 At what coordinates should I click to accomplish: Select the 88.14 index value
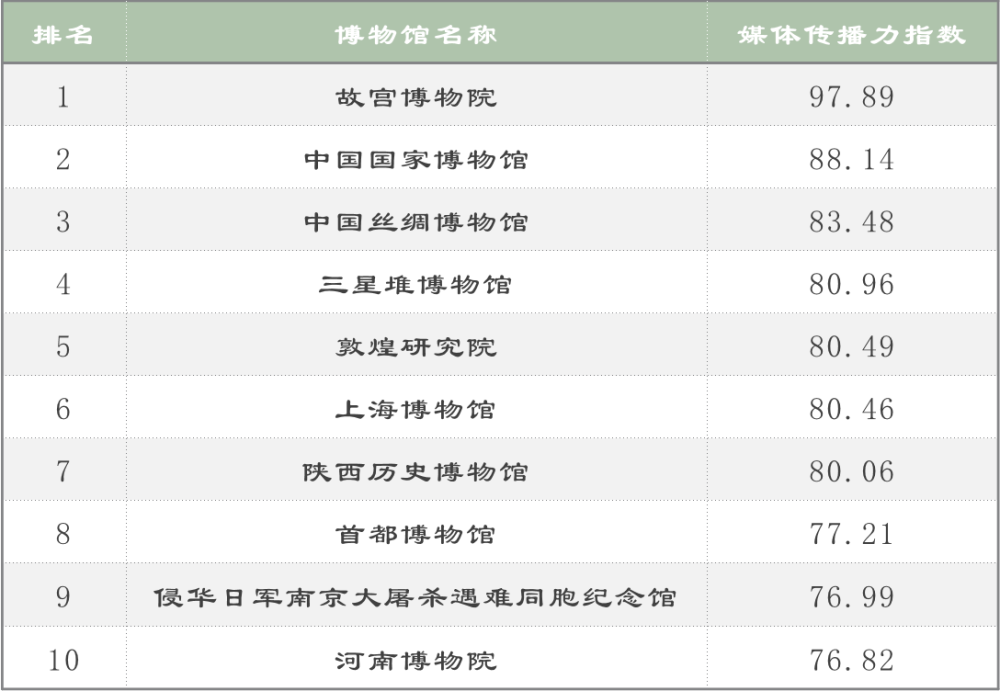(852, 160)
